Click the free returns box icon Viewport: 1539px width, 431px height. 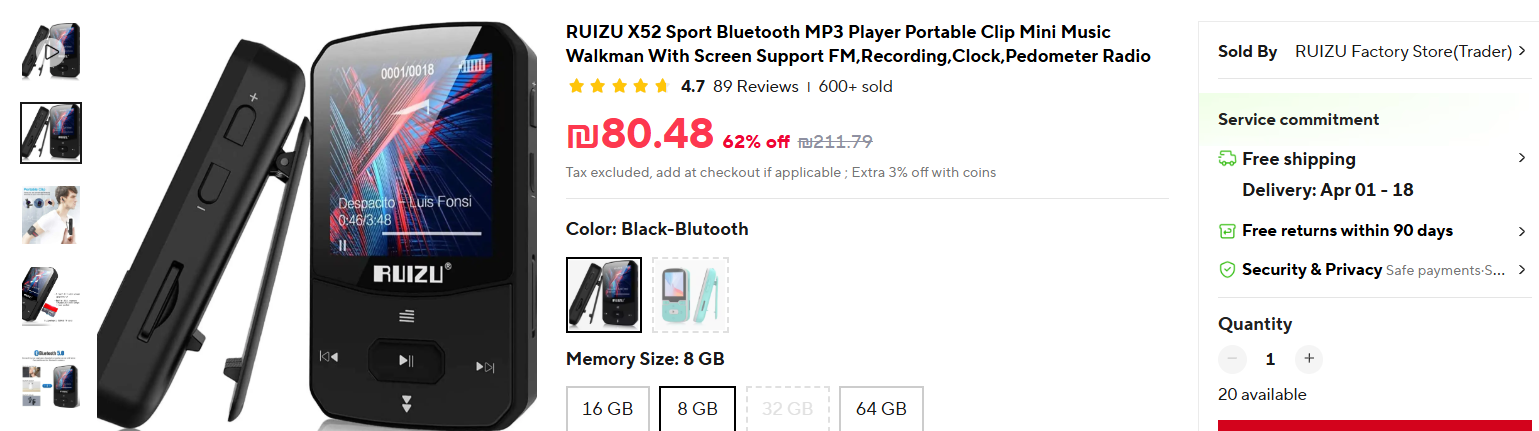point(1227,231)
